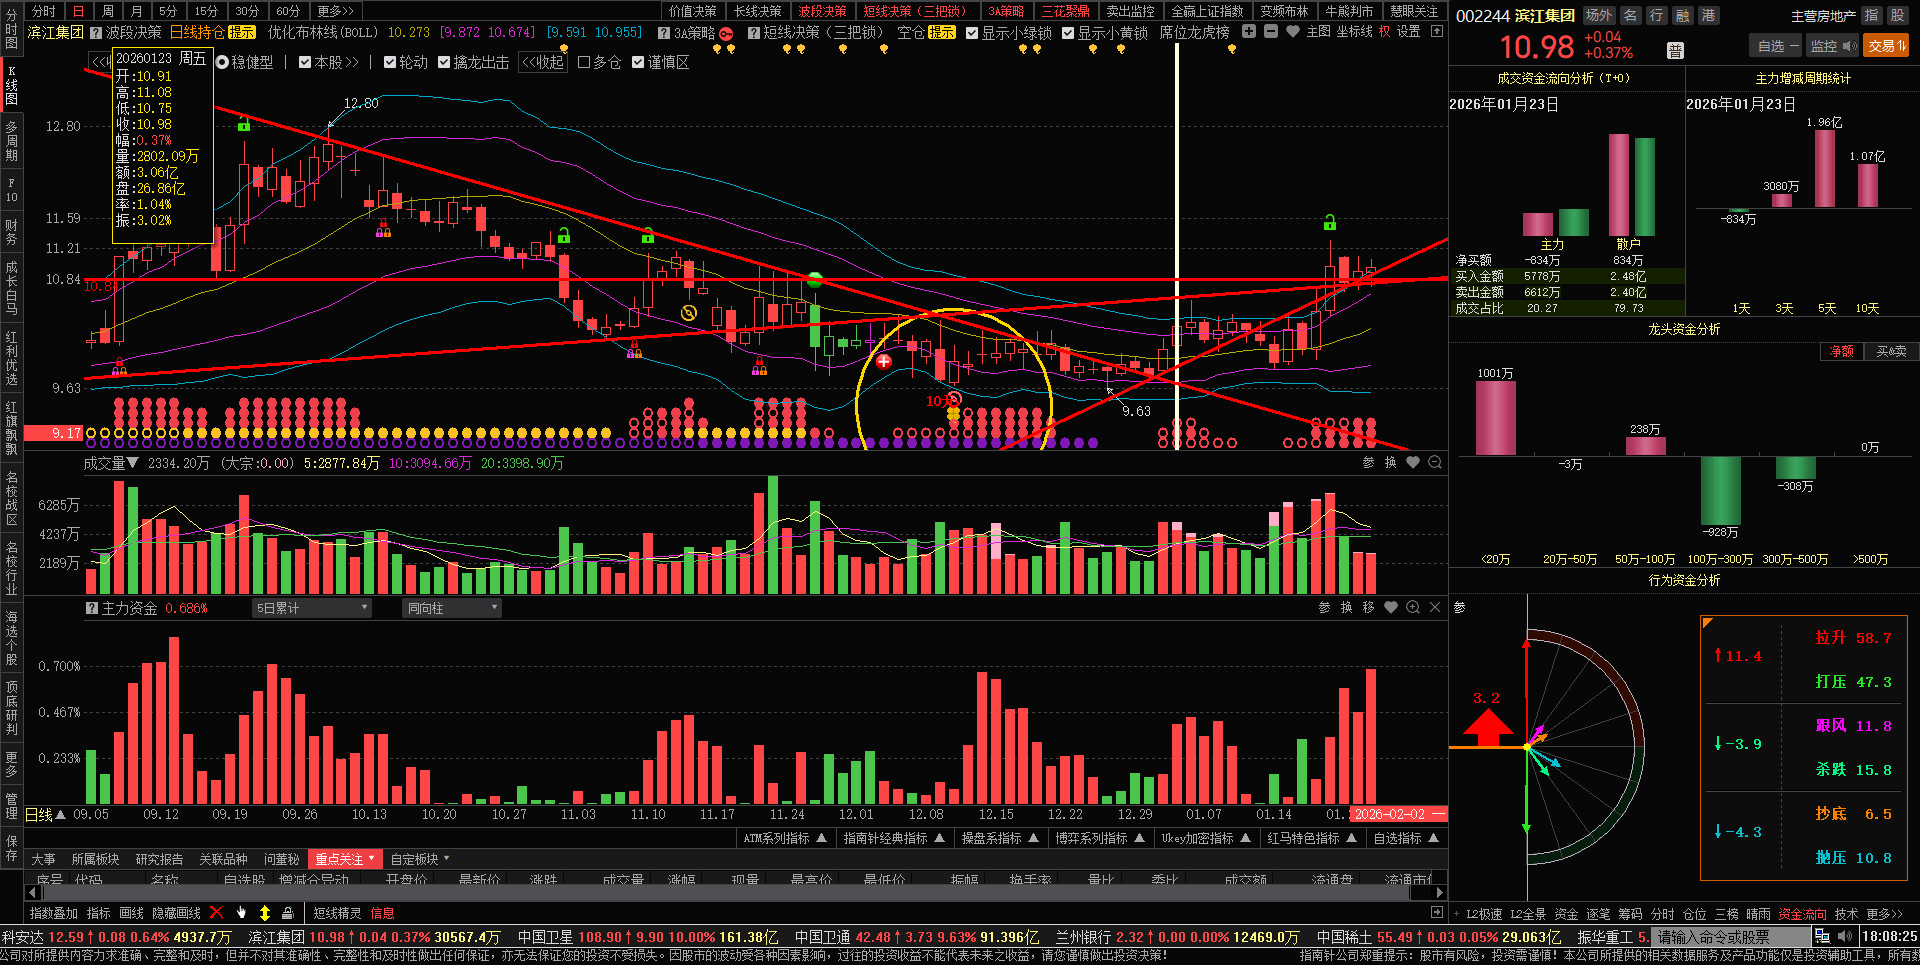The image size is (1920, 965).
Task: Open the 同向柱 dropdown
Action: tap(452, 608)
